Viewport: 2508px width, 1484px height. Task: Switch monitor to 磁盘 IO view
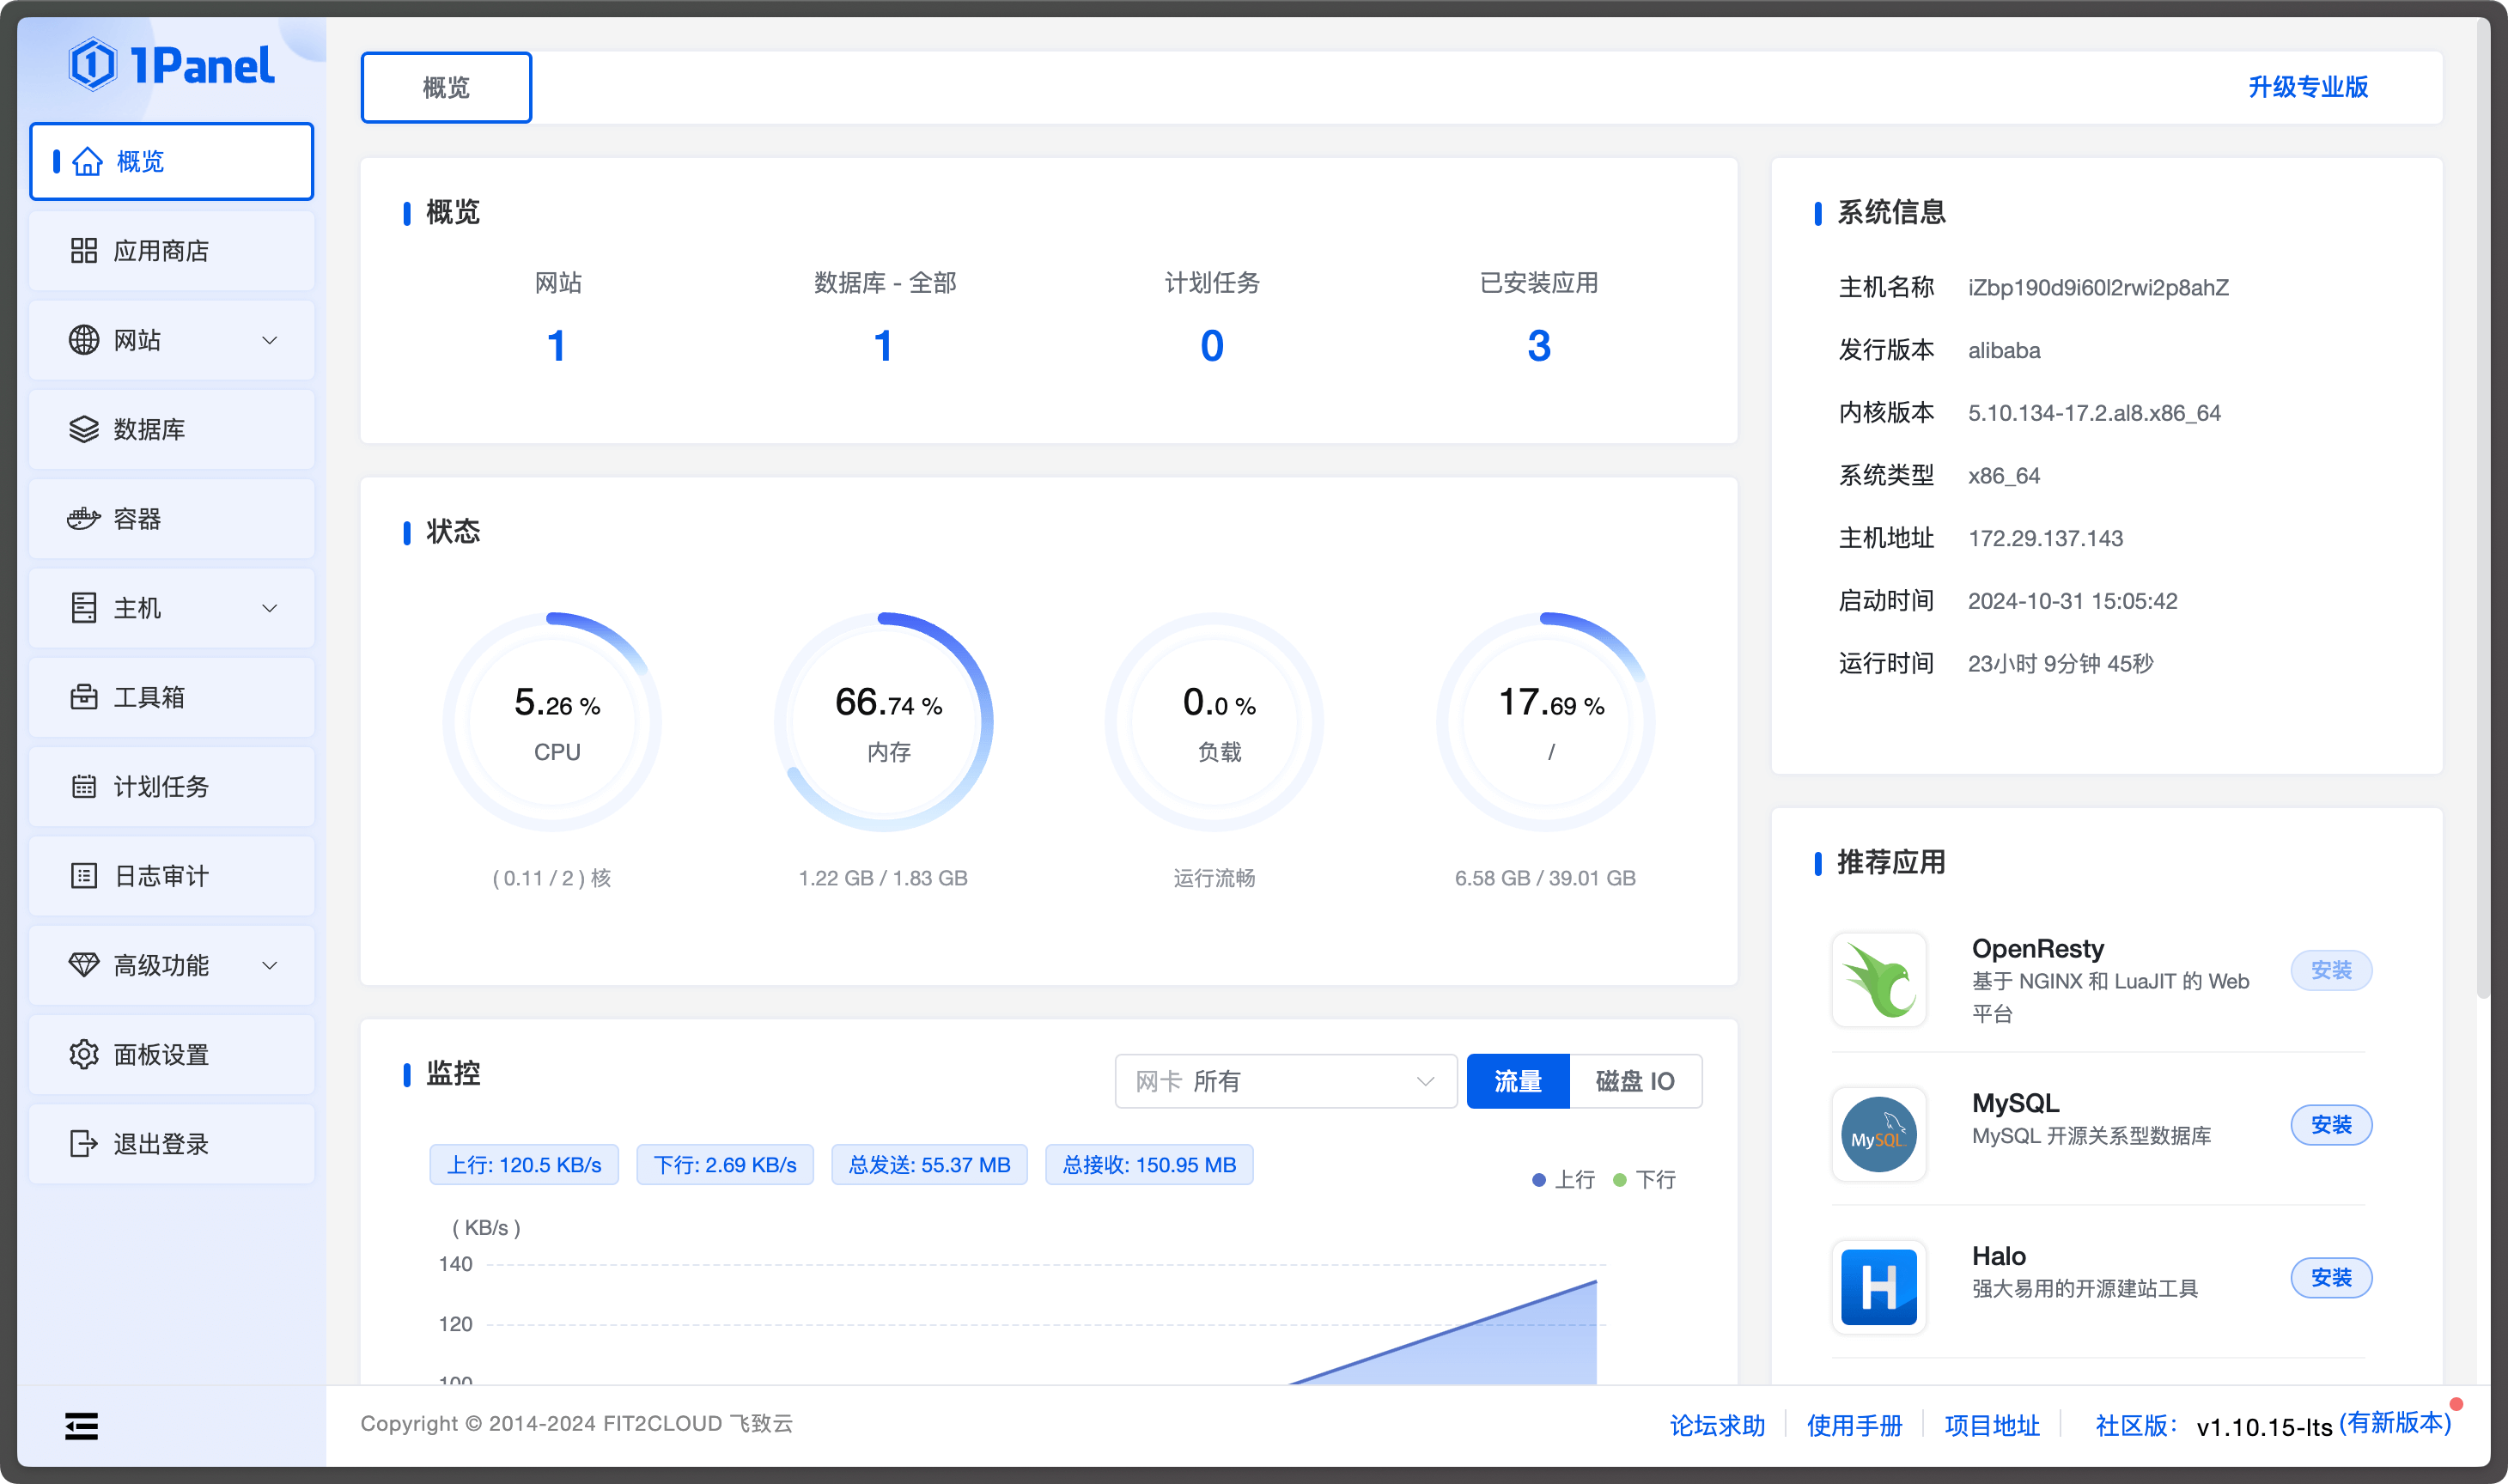[1635, 1081]
